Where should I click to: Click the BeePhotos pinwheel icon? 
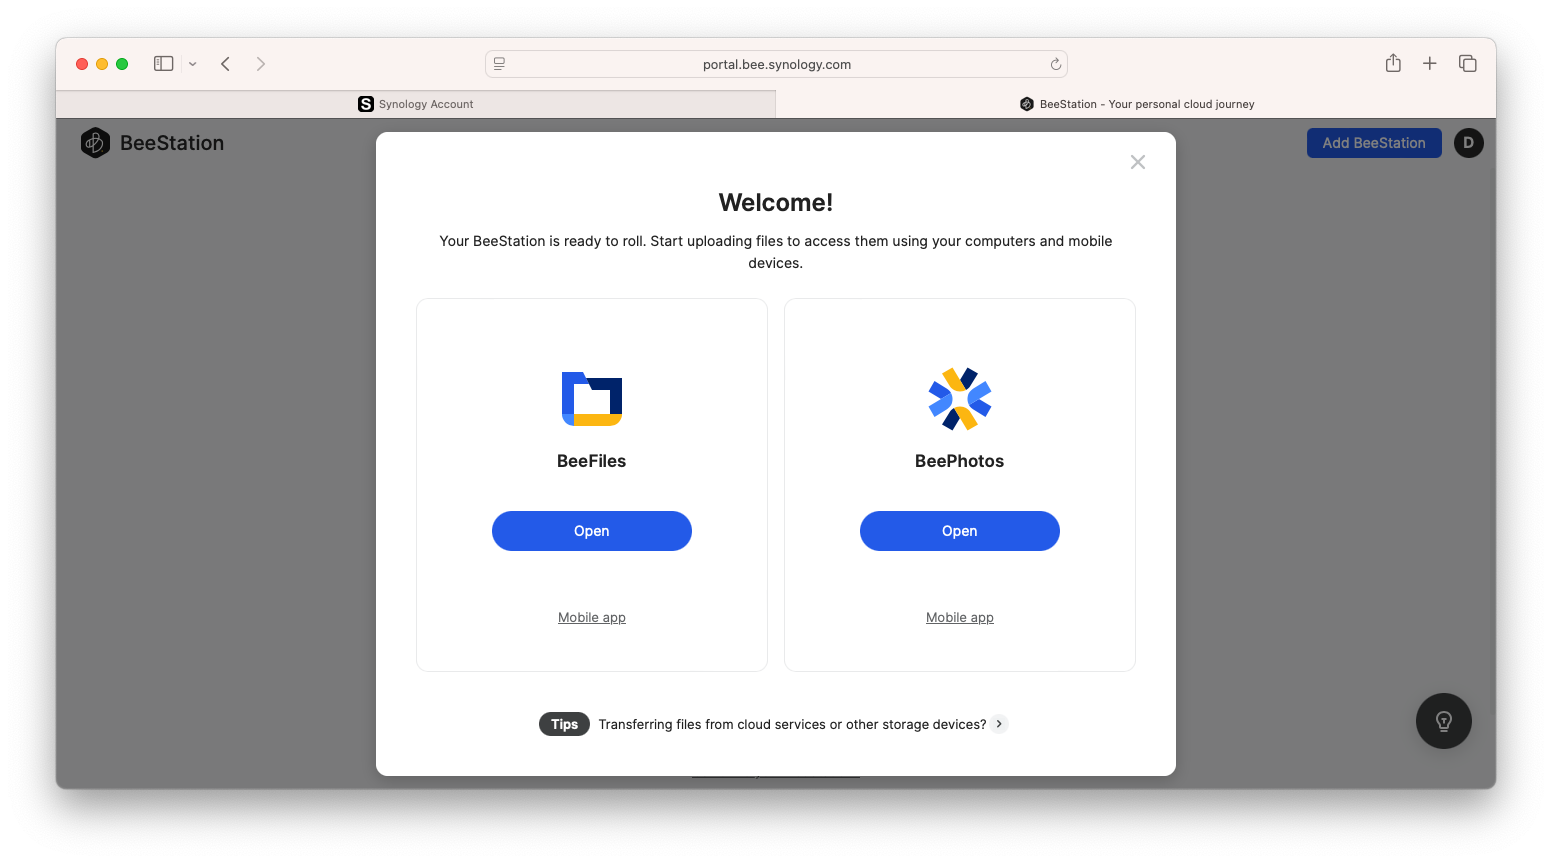pos(960,399)
